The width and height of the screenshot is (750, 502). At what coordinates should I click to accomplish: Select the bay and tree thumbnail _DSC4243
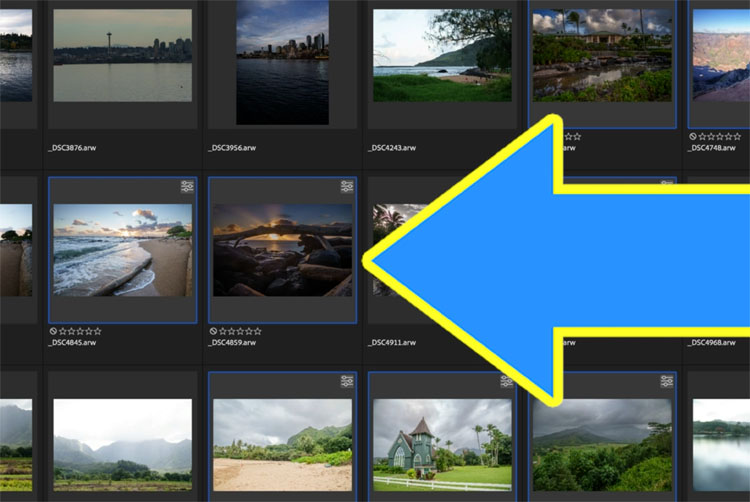coord(442,55)
